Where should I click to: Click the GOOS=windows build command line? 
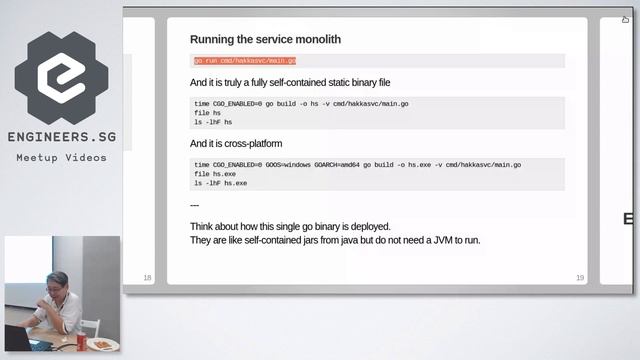tap(358, 165)
